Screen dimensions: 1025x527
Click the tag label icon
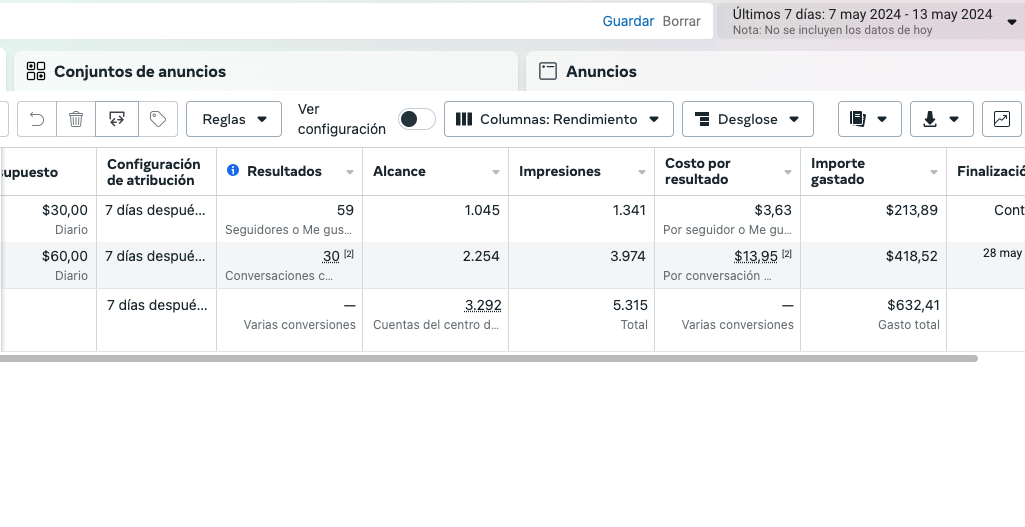[x=157, y=119]
